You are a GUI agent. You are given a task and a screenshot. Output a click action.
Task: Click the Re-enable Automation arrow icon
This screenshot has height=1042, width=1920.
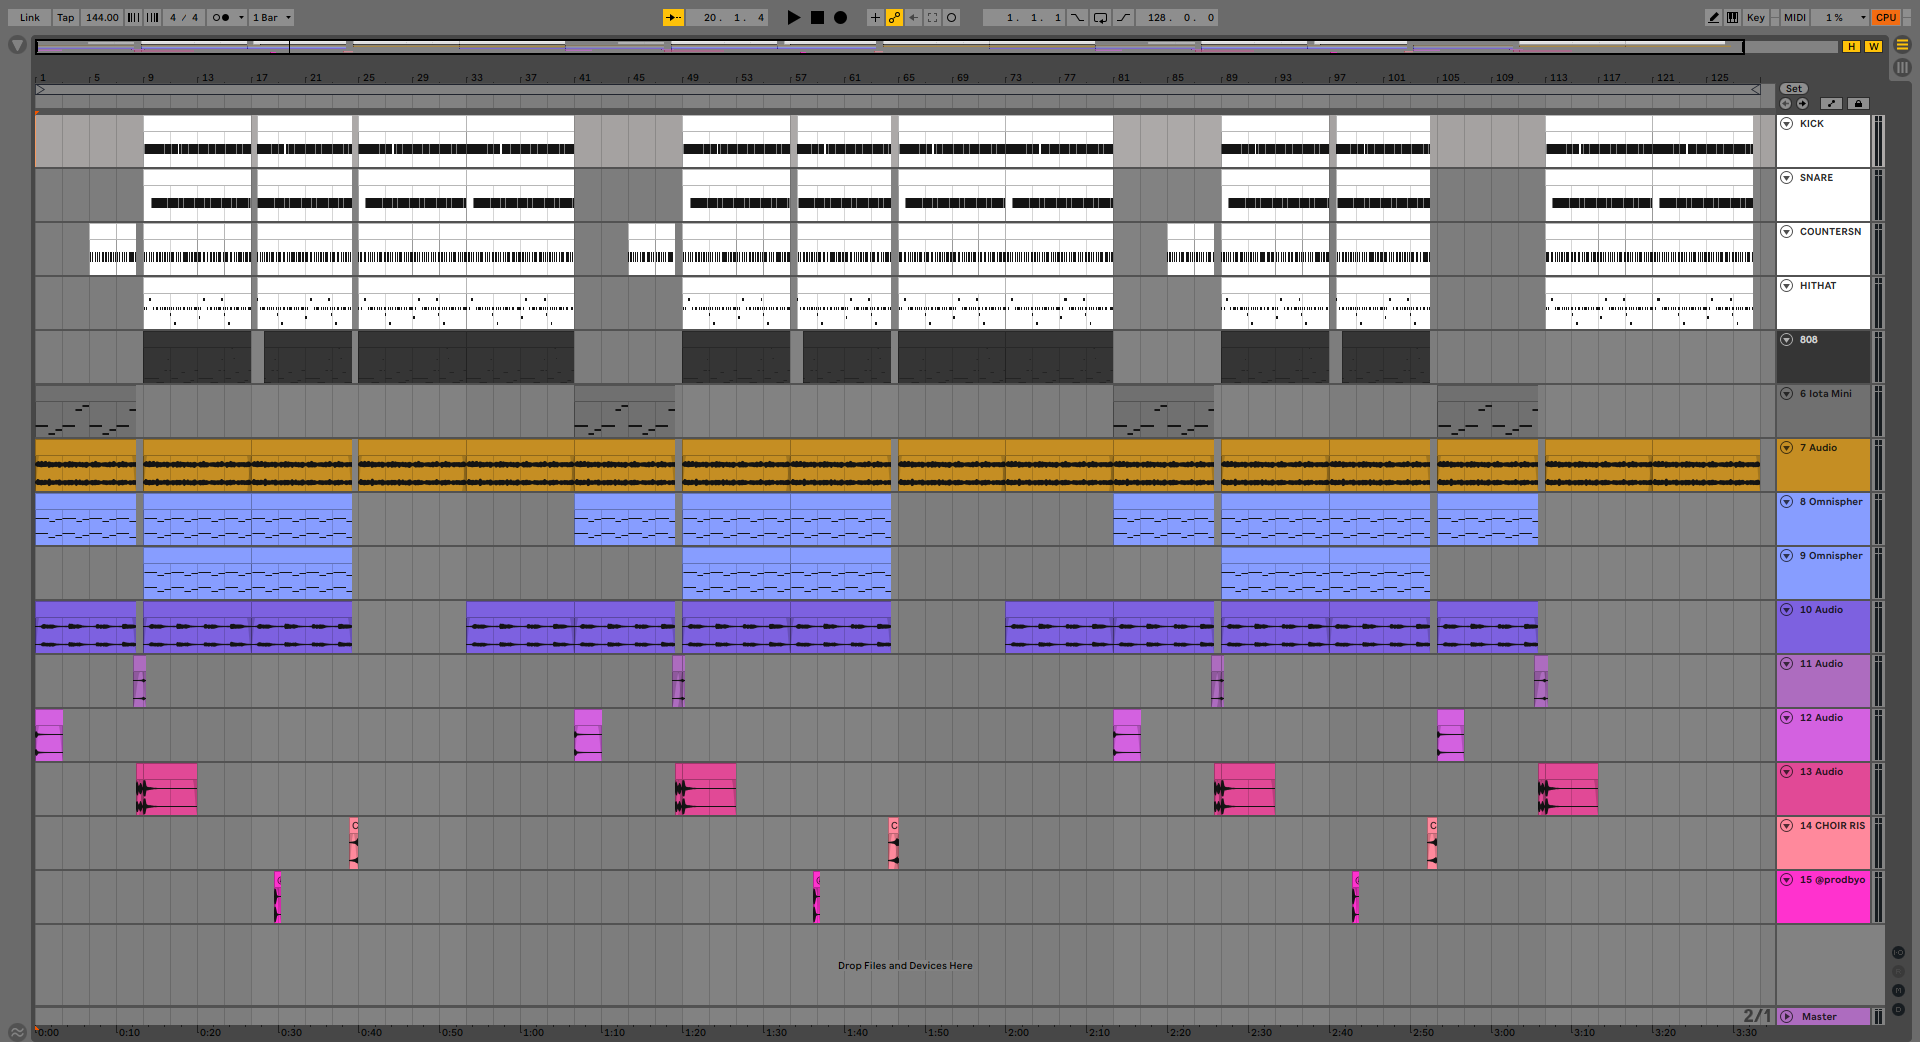914,17
